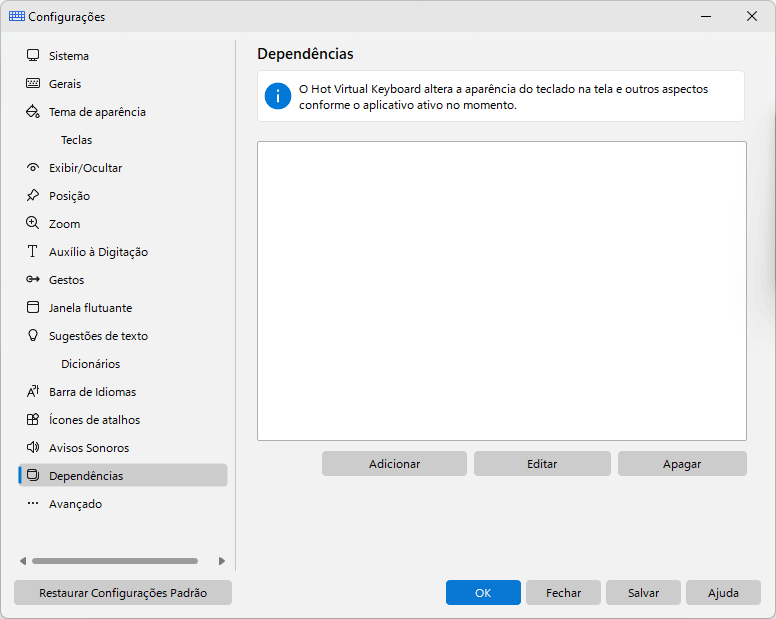Go to the Dicionários sub-item

(91, 364)
